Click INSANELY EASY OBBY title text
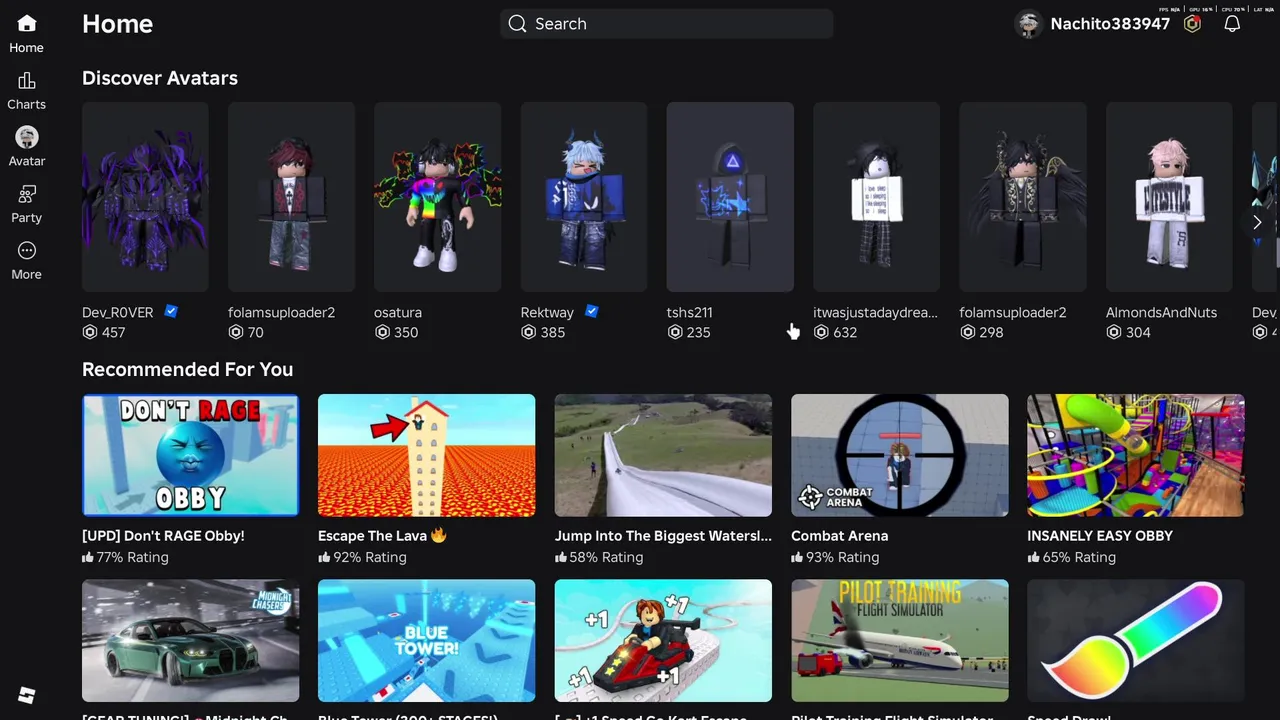Screen dimensions: 1280x720 pyautogui.click(x=1100, y=536)
